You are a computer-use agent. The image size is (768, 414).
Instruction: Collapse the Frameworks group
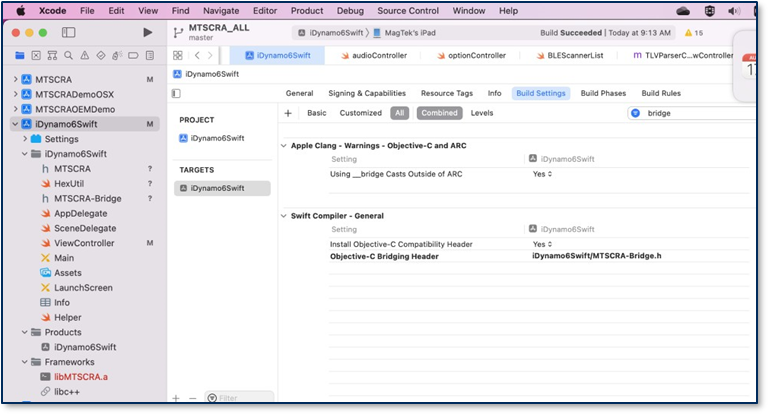tap(24, 362)
